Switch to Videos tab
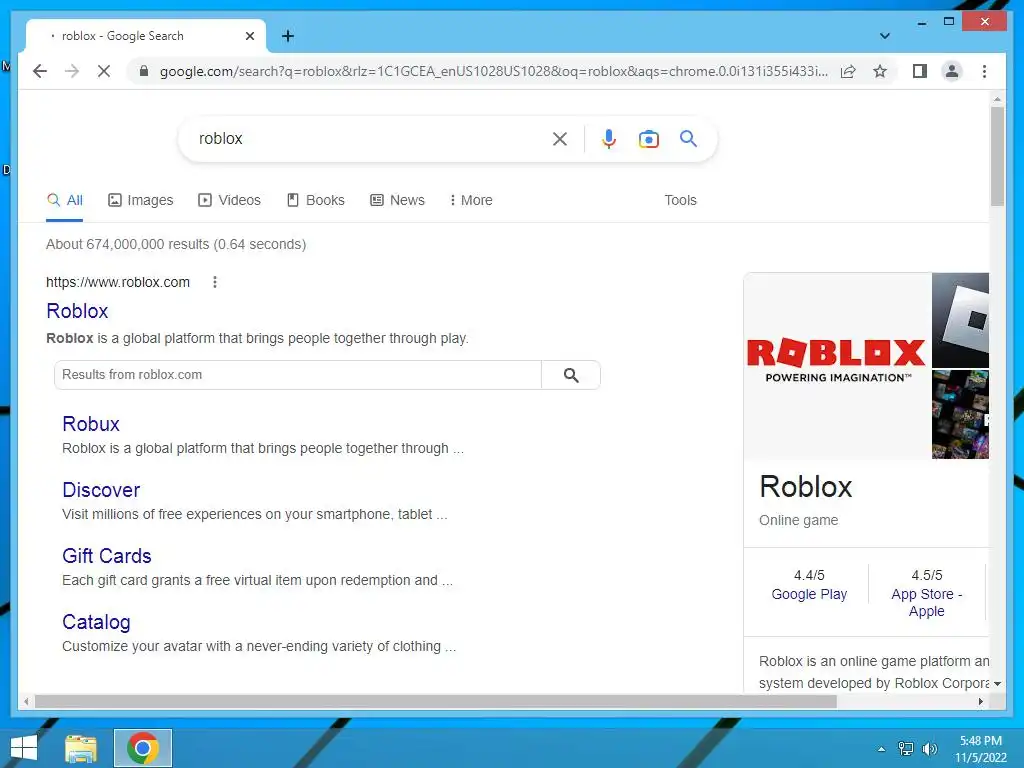 pyautogui.click(x=229, y=200)
